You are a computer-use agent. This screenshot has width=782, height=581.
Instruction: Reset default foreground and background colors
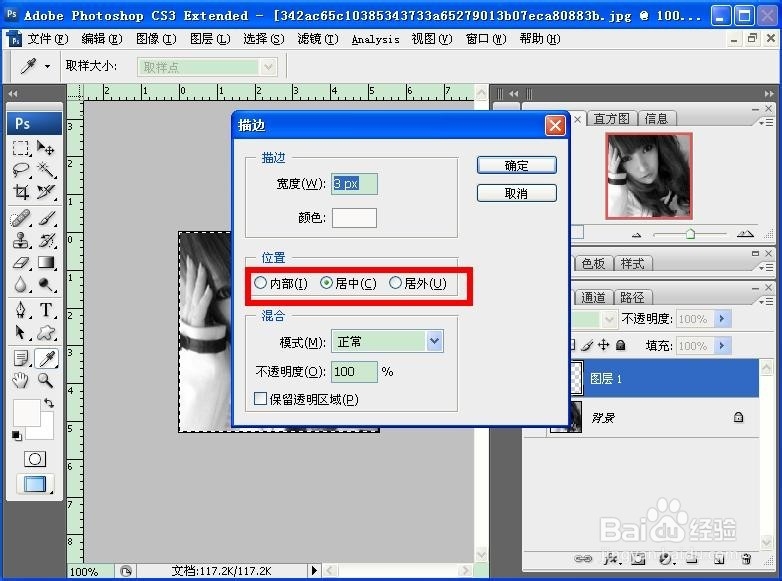(17, 435)
